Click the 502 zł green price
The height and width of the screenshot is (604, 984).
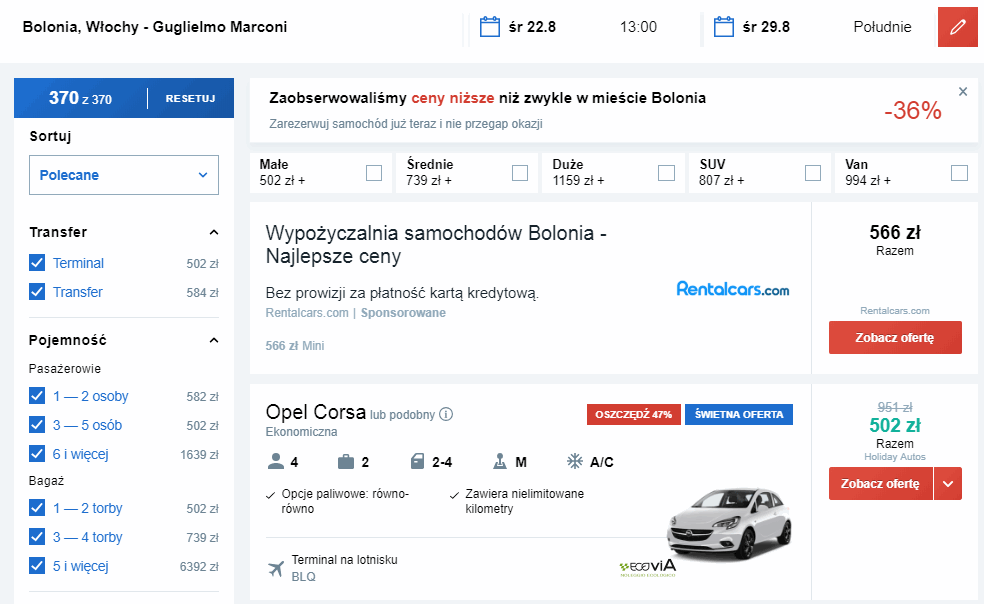click(895, 425)
